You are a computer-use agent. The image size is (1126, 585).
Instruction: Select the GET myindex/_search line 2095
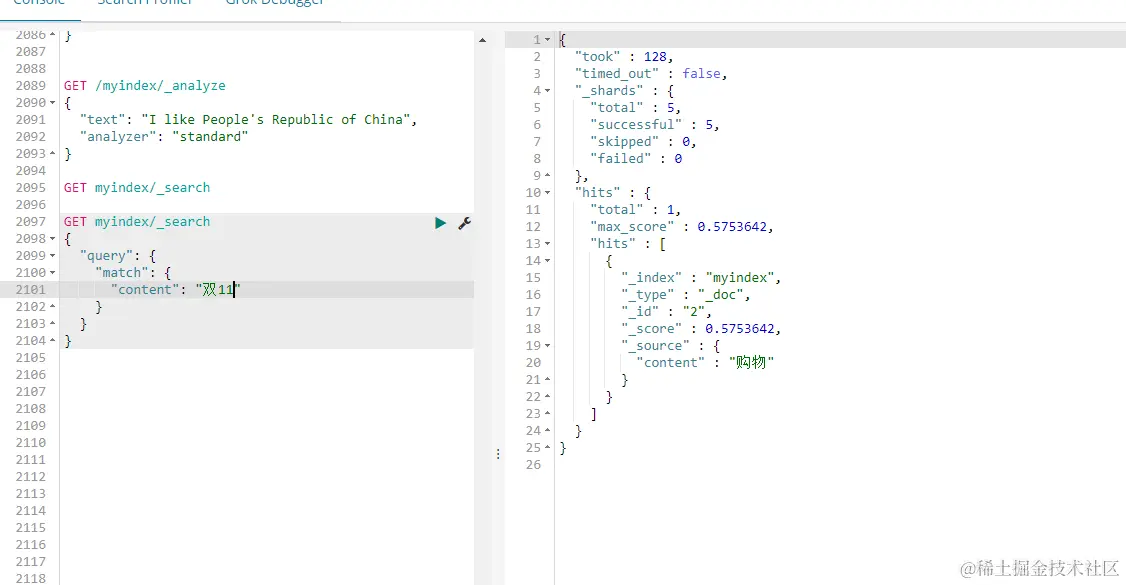(x=136, y=187)
